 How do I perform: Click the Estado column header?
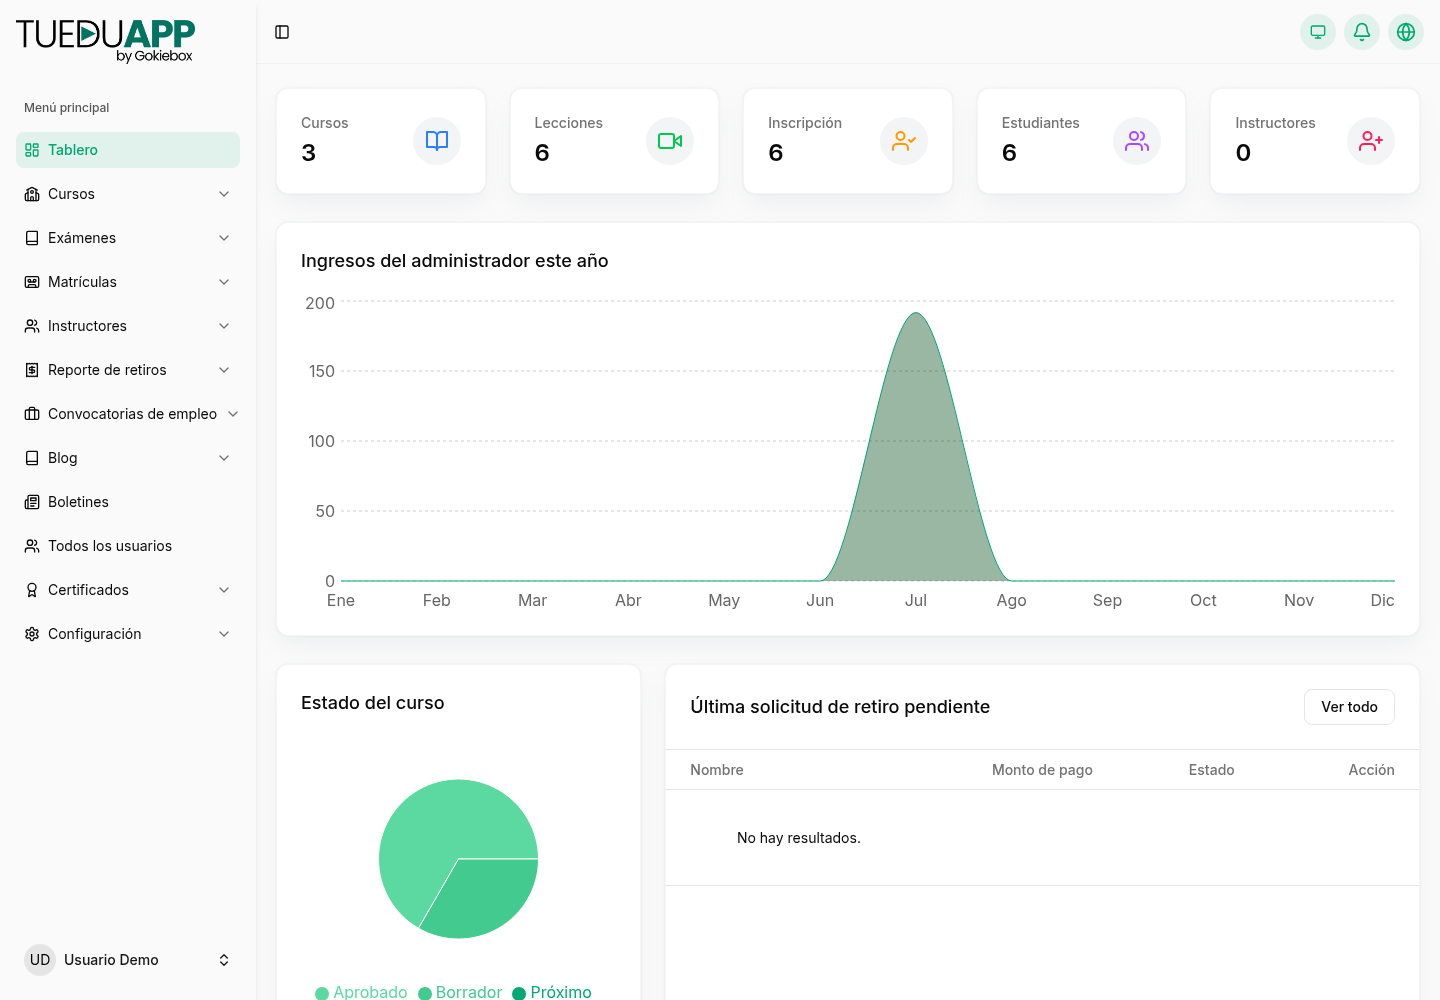(x=1211, y=770)
